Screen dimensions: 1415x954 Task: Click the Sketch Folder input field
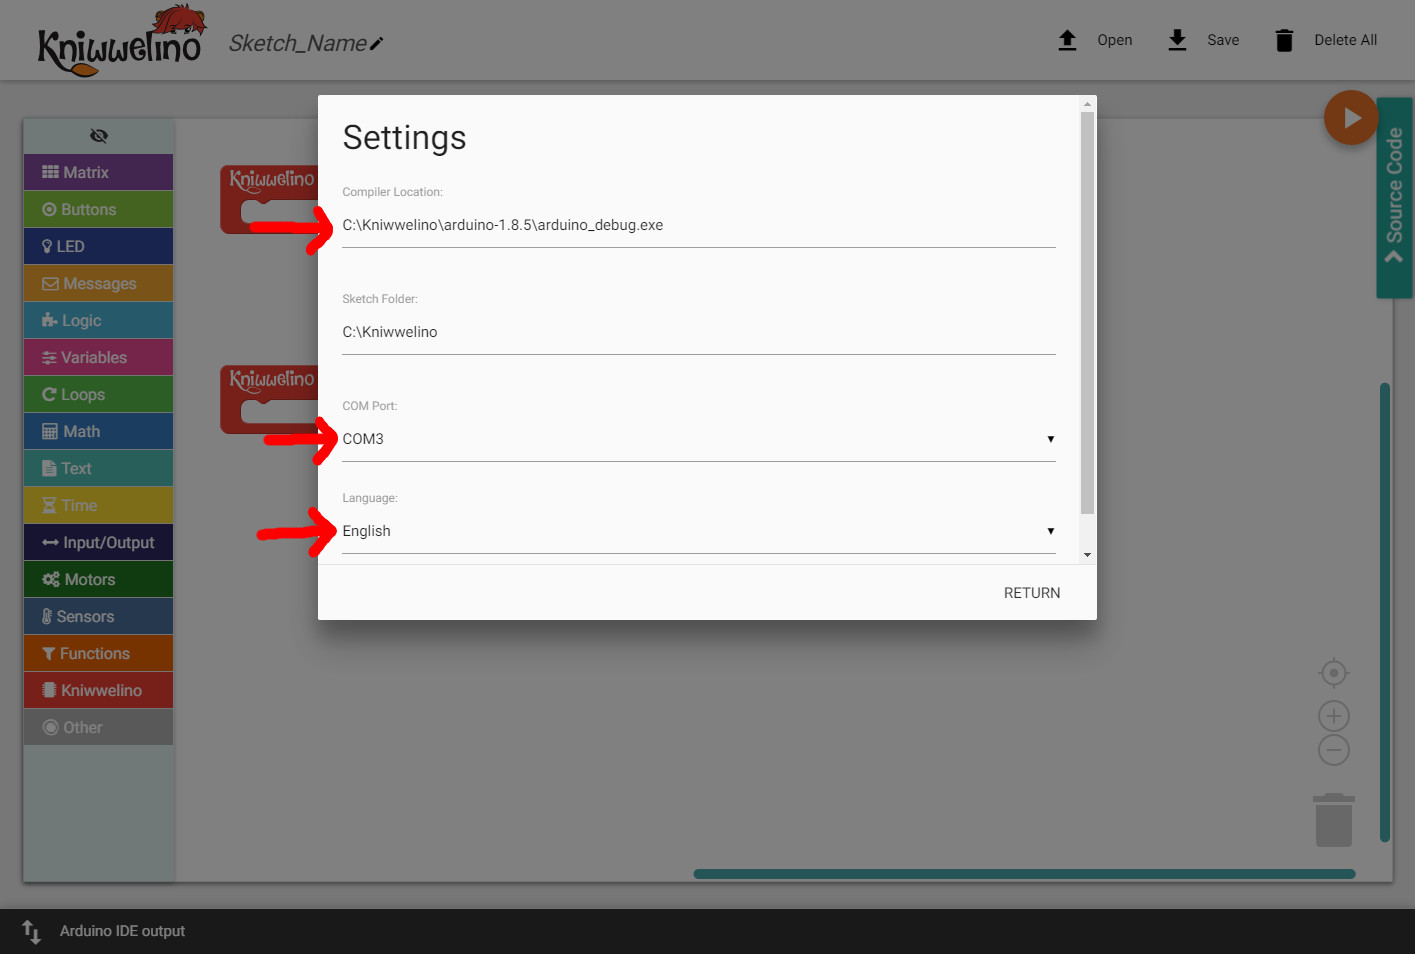click(x=699, y=332)
